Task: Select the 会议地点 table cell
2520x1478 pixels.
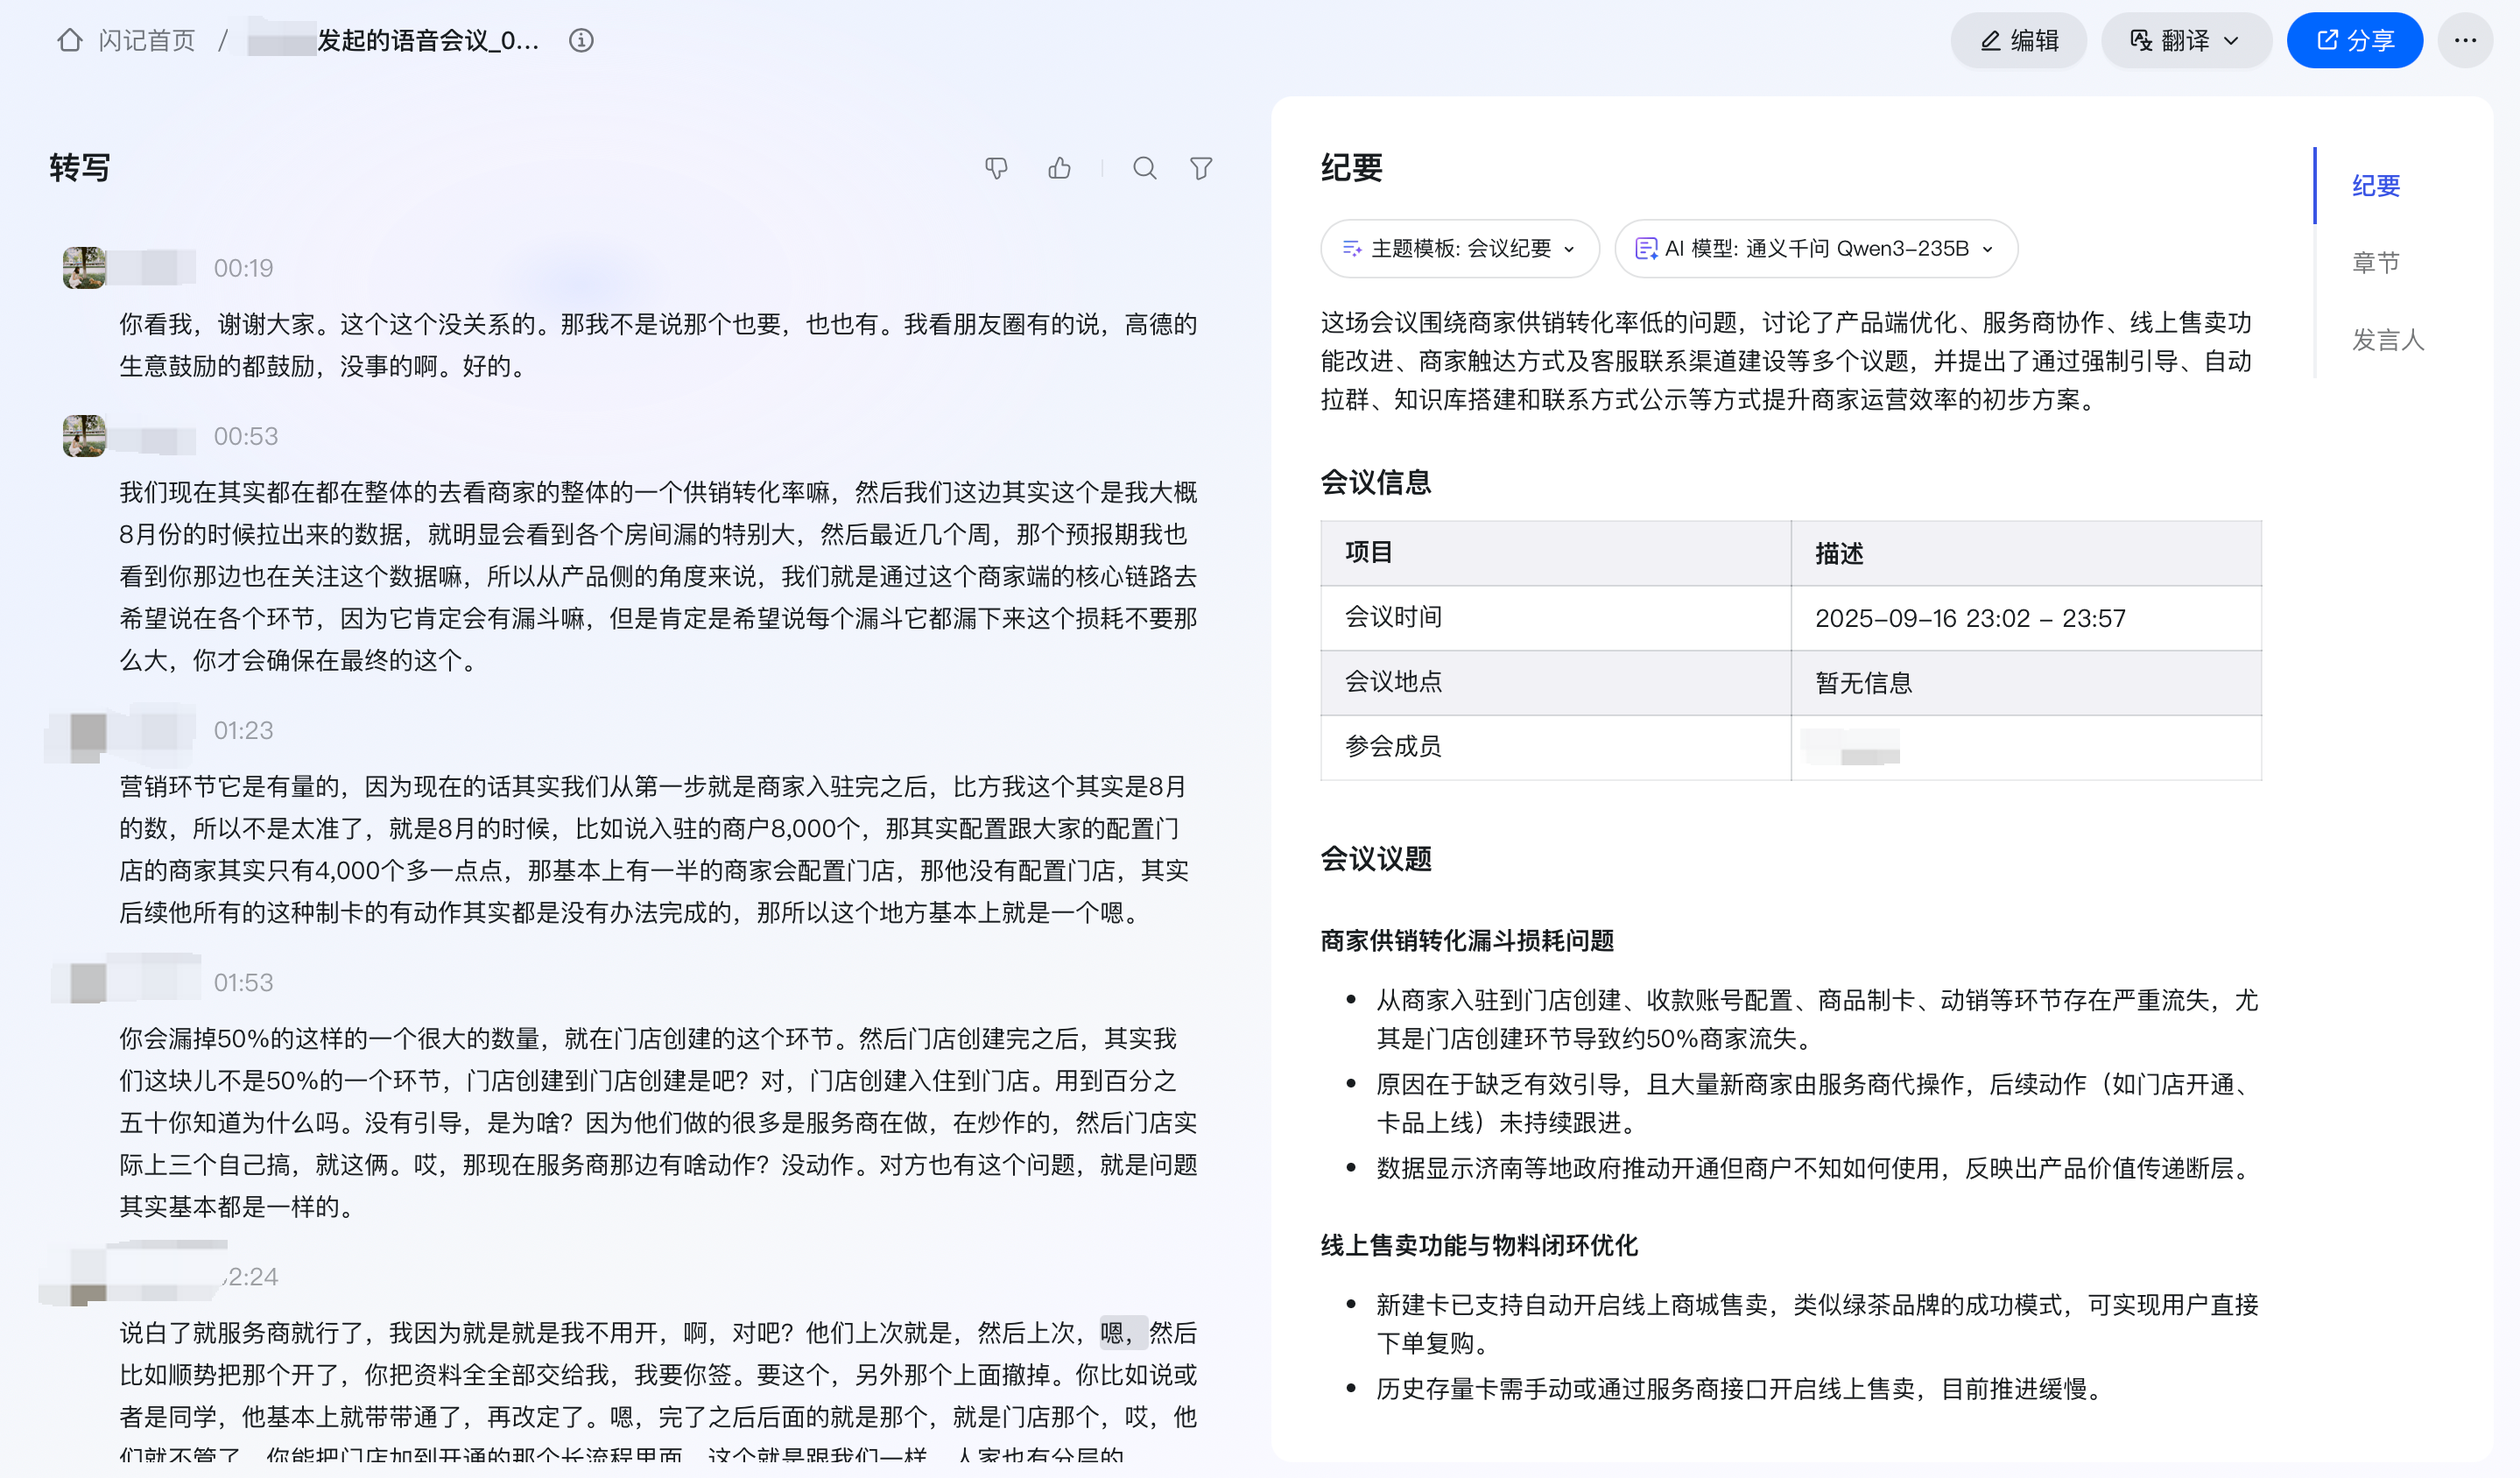Action: point(1555,682)
